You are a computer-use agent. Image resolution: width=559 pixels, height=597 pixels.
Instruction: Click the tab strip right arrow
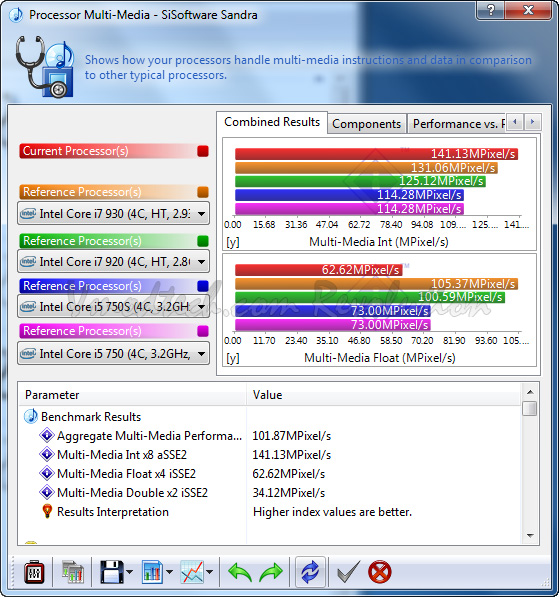coord(533,122)
